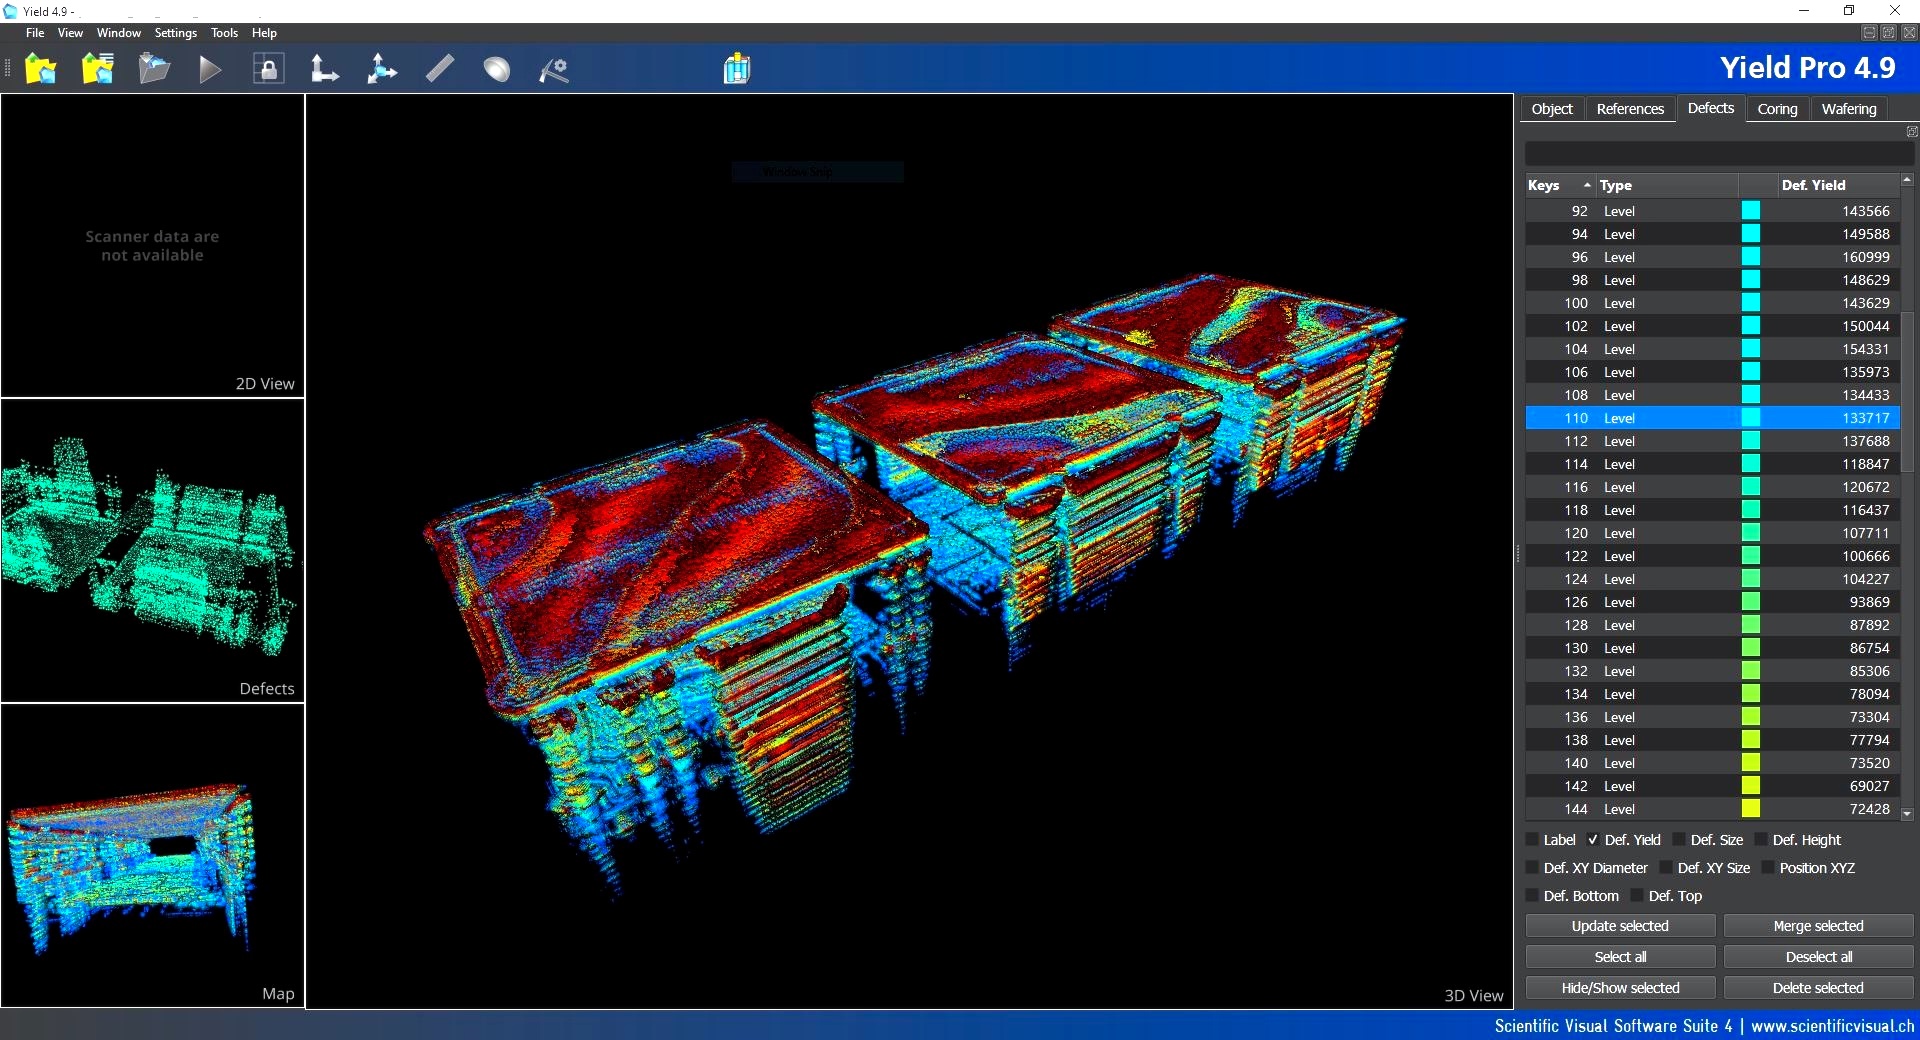Image resolution: width=1920 pixels, height=1040 pixels.
Task: Click the scroll down arrow of defects list
Action: 1907,814
